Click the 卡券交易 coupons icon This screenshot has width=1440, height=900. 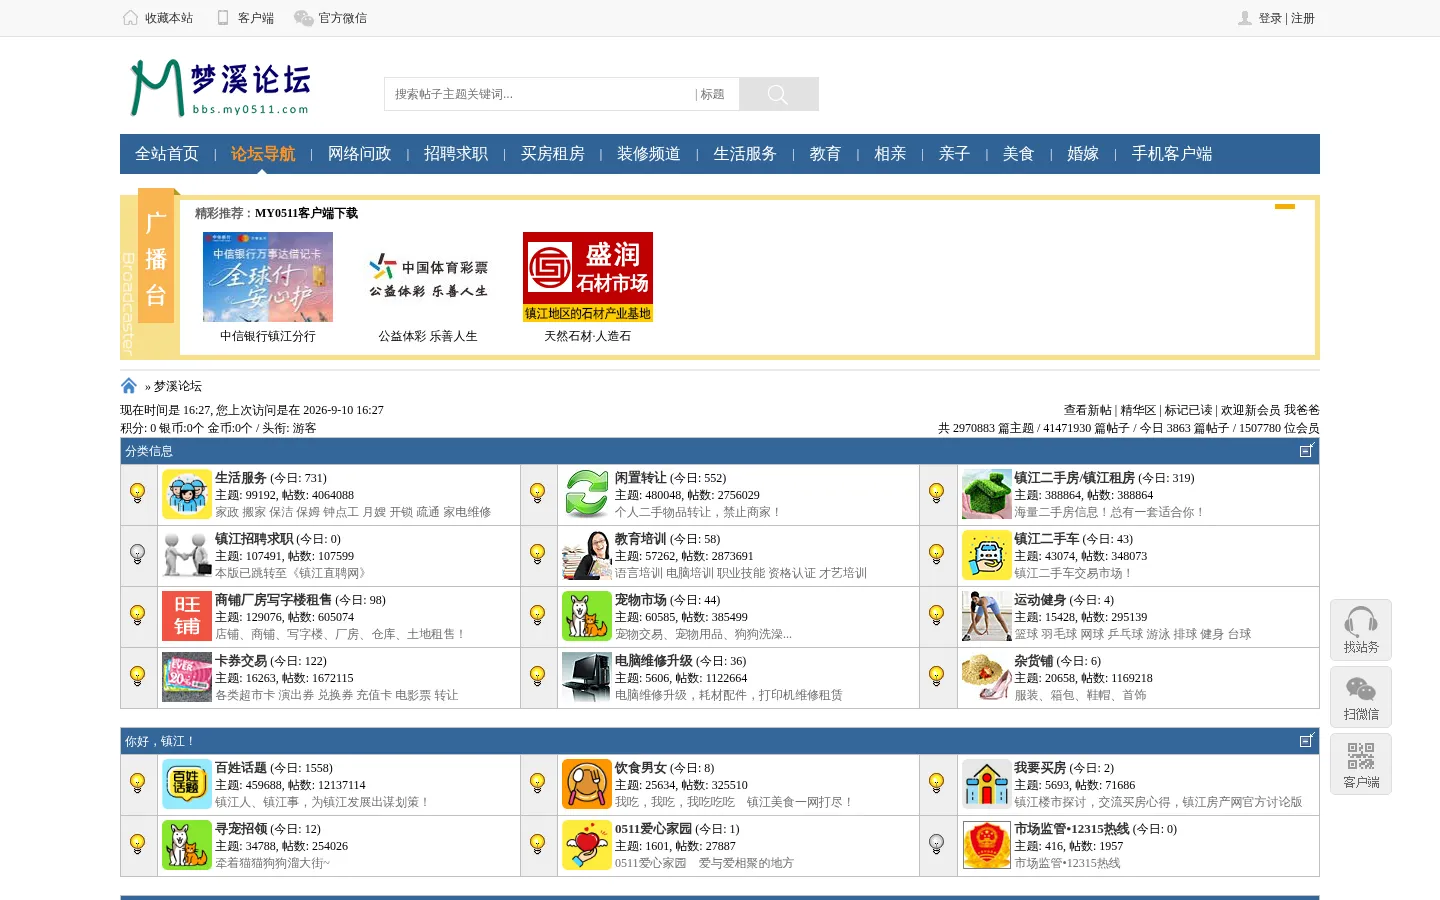point(187,677)
